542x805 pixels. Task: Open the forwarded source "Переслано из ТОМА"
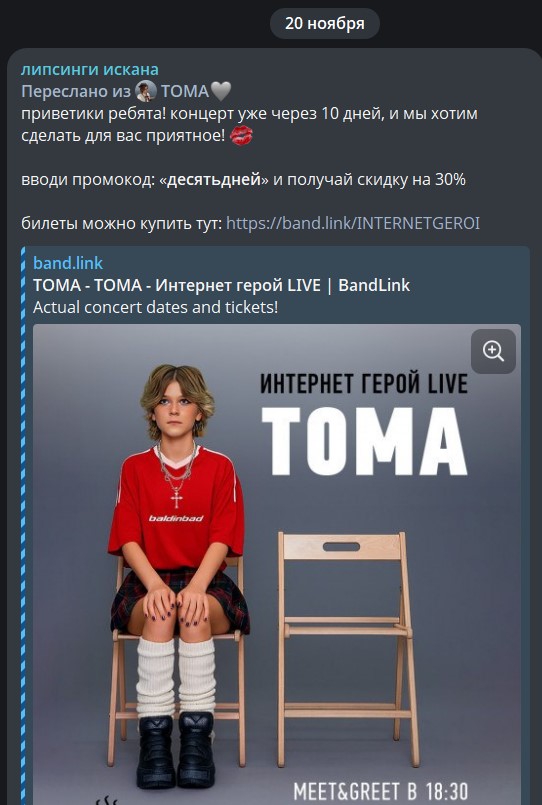tap(126, 91)
